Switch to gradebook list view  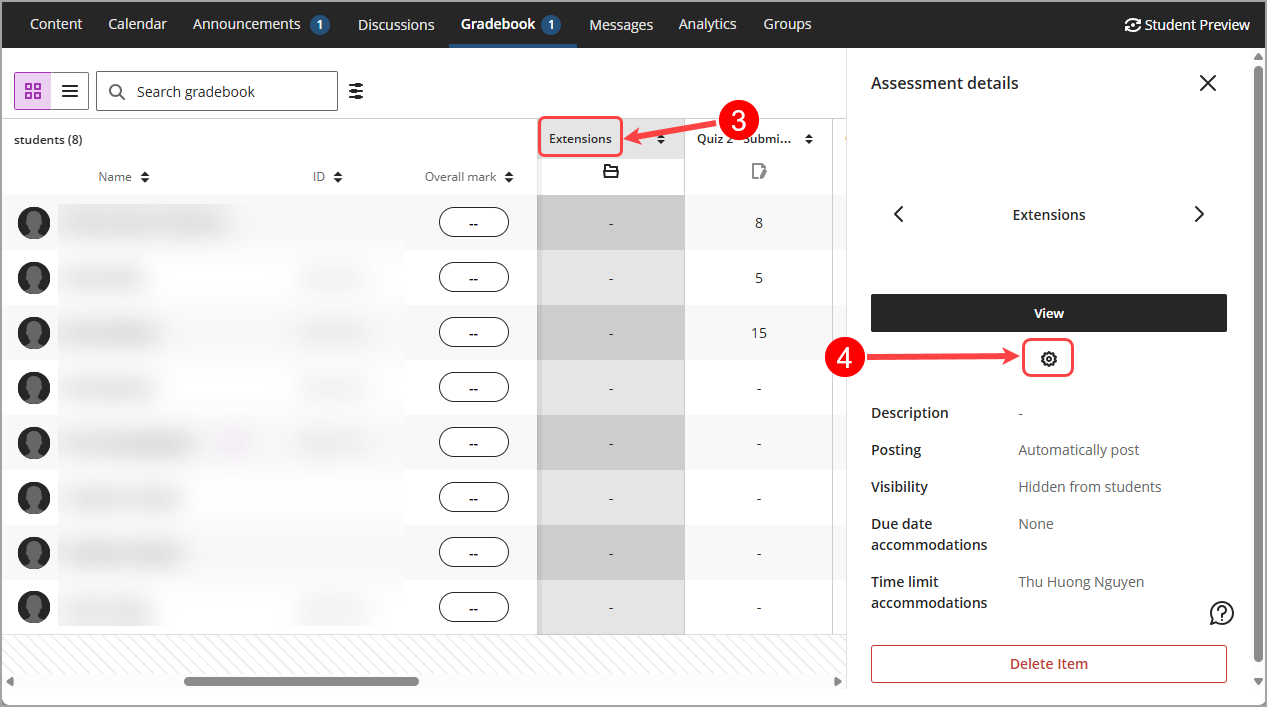tap(70, 91)
